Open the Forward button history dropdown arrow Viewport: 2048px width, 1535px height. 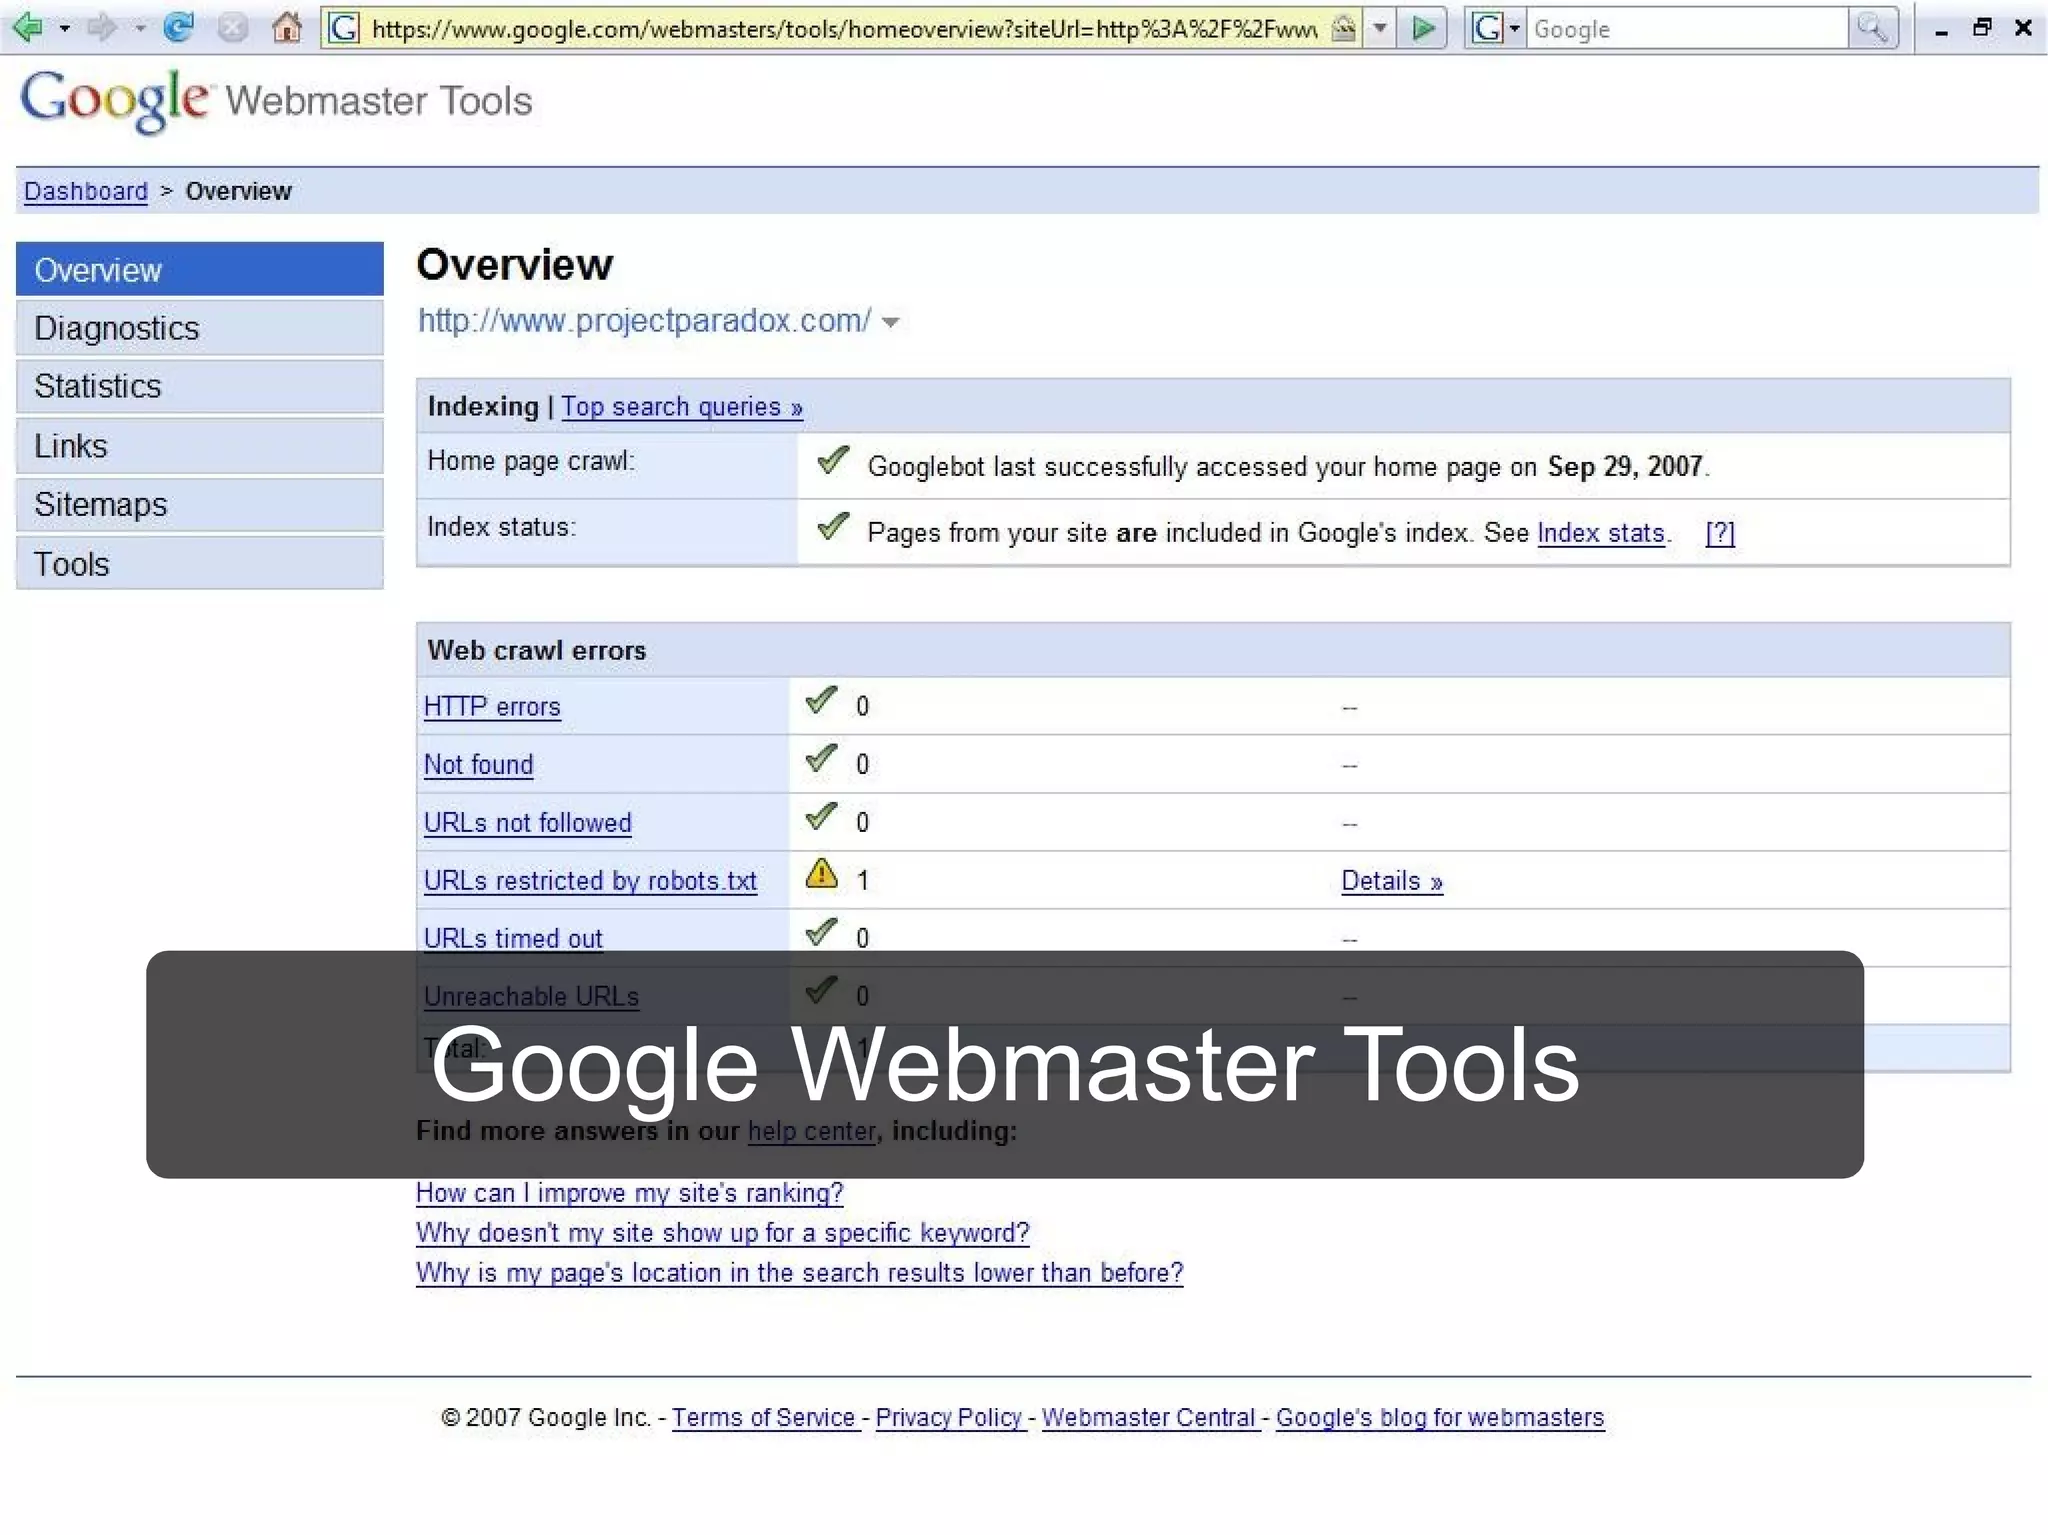pos(139,28)
